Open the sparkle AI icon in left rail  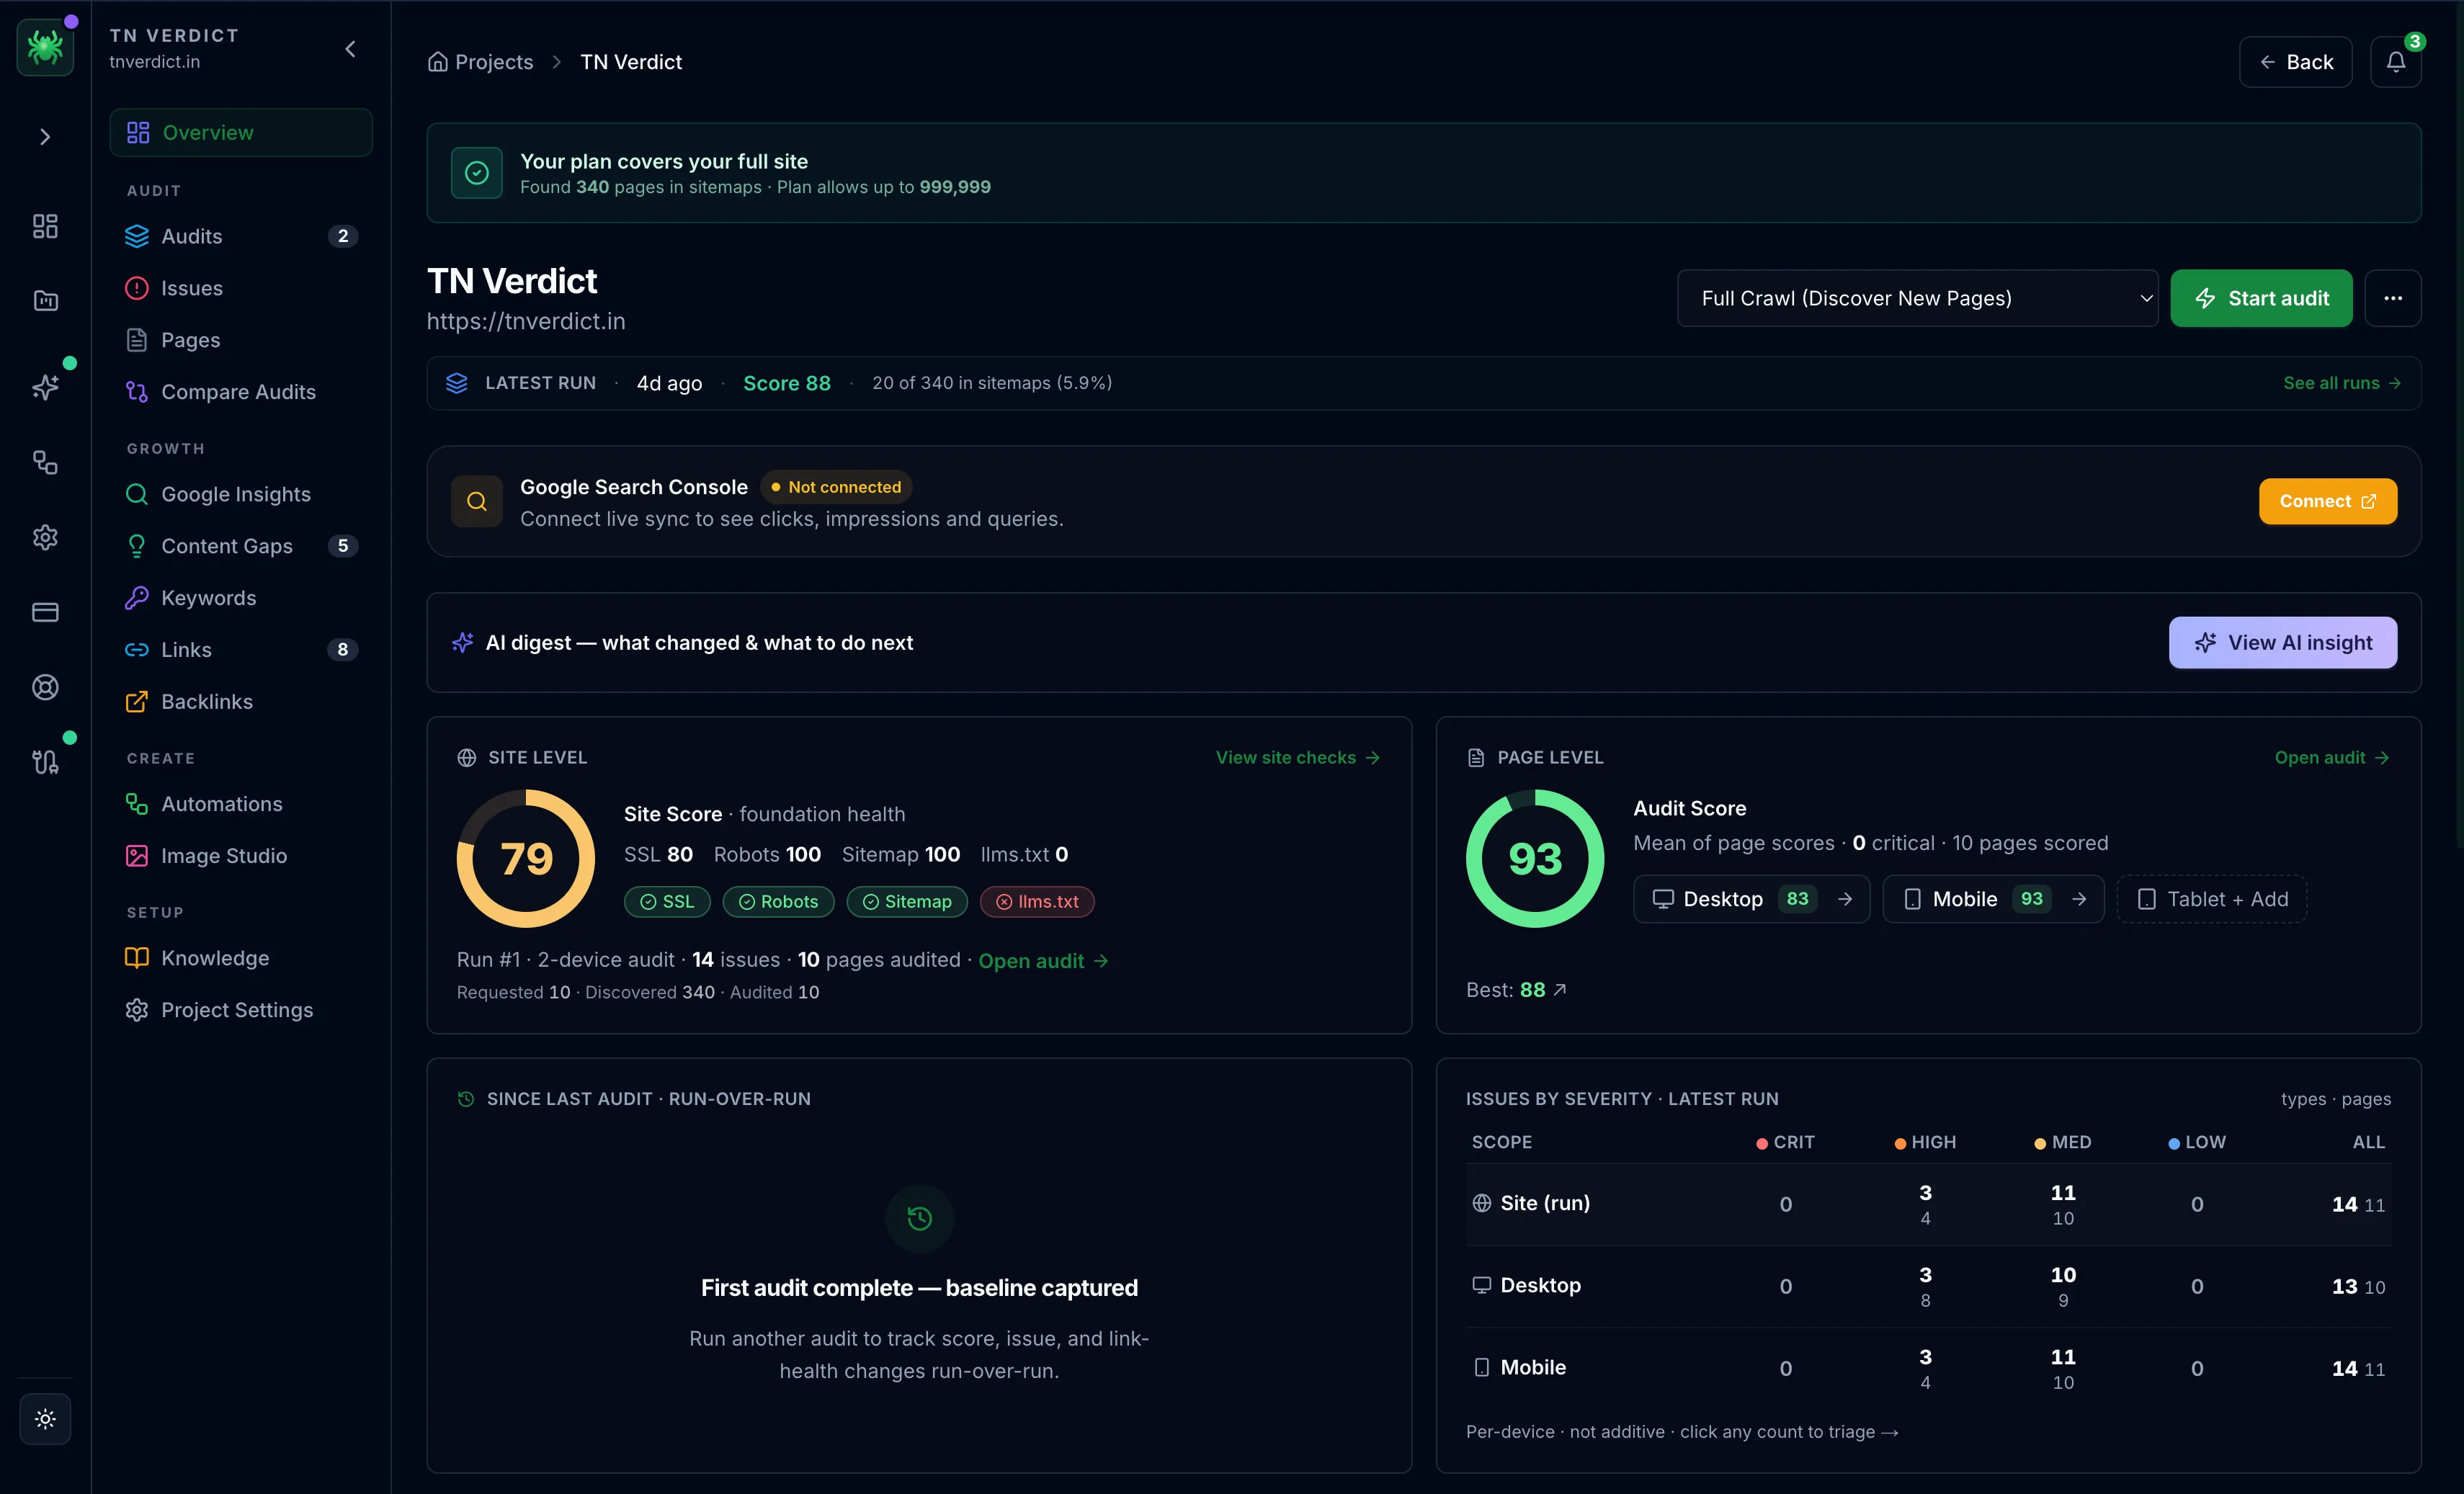(x=45, y=387)
